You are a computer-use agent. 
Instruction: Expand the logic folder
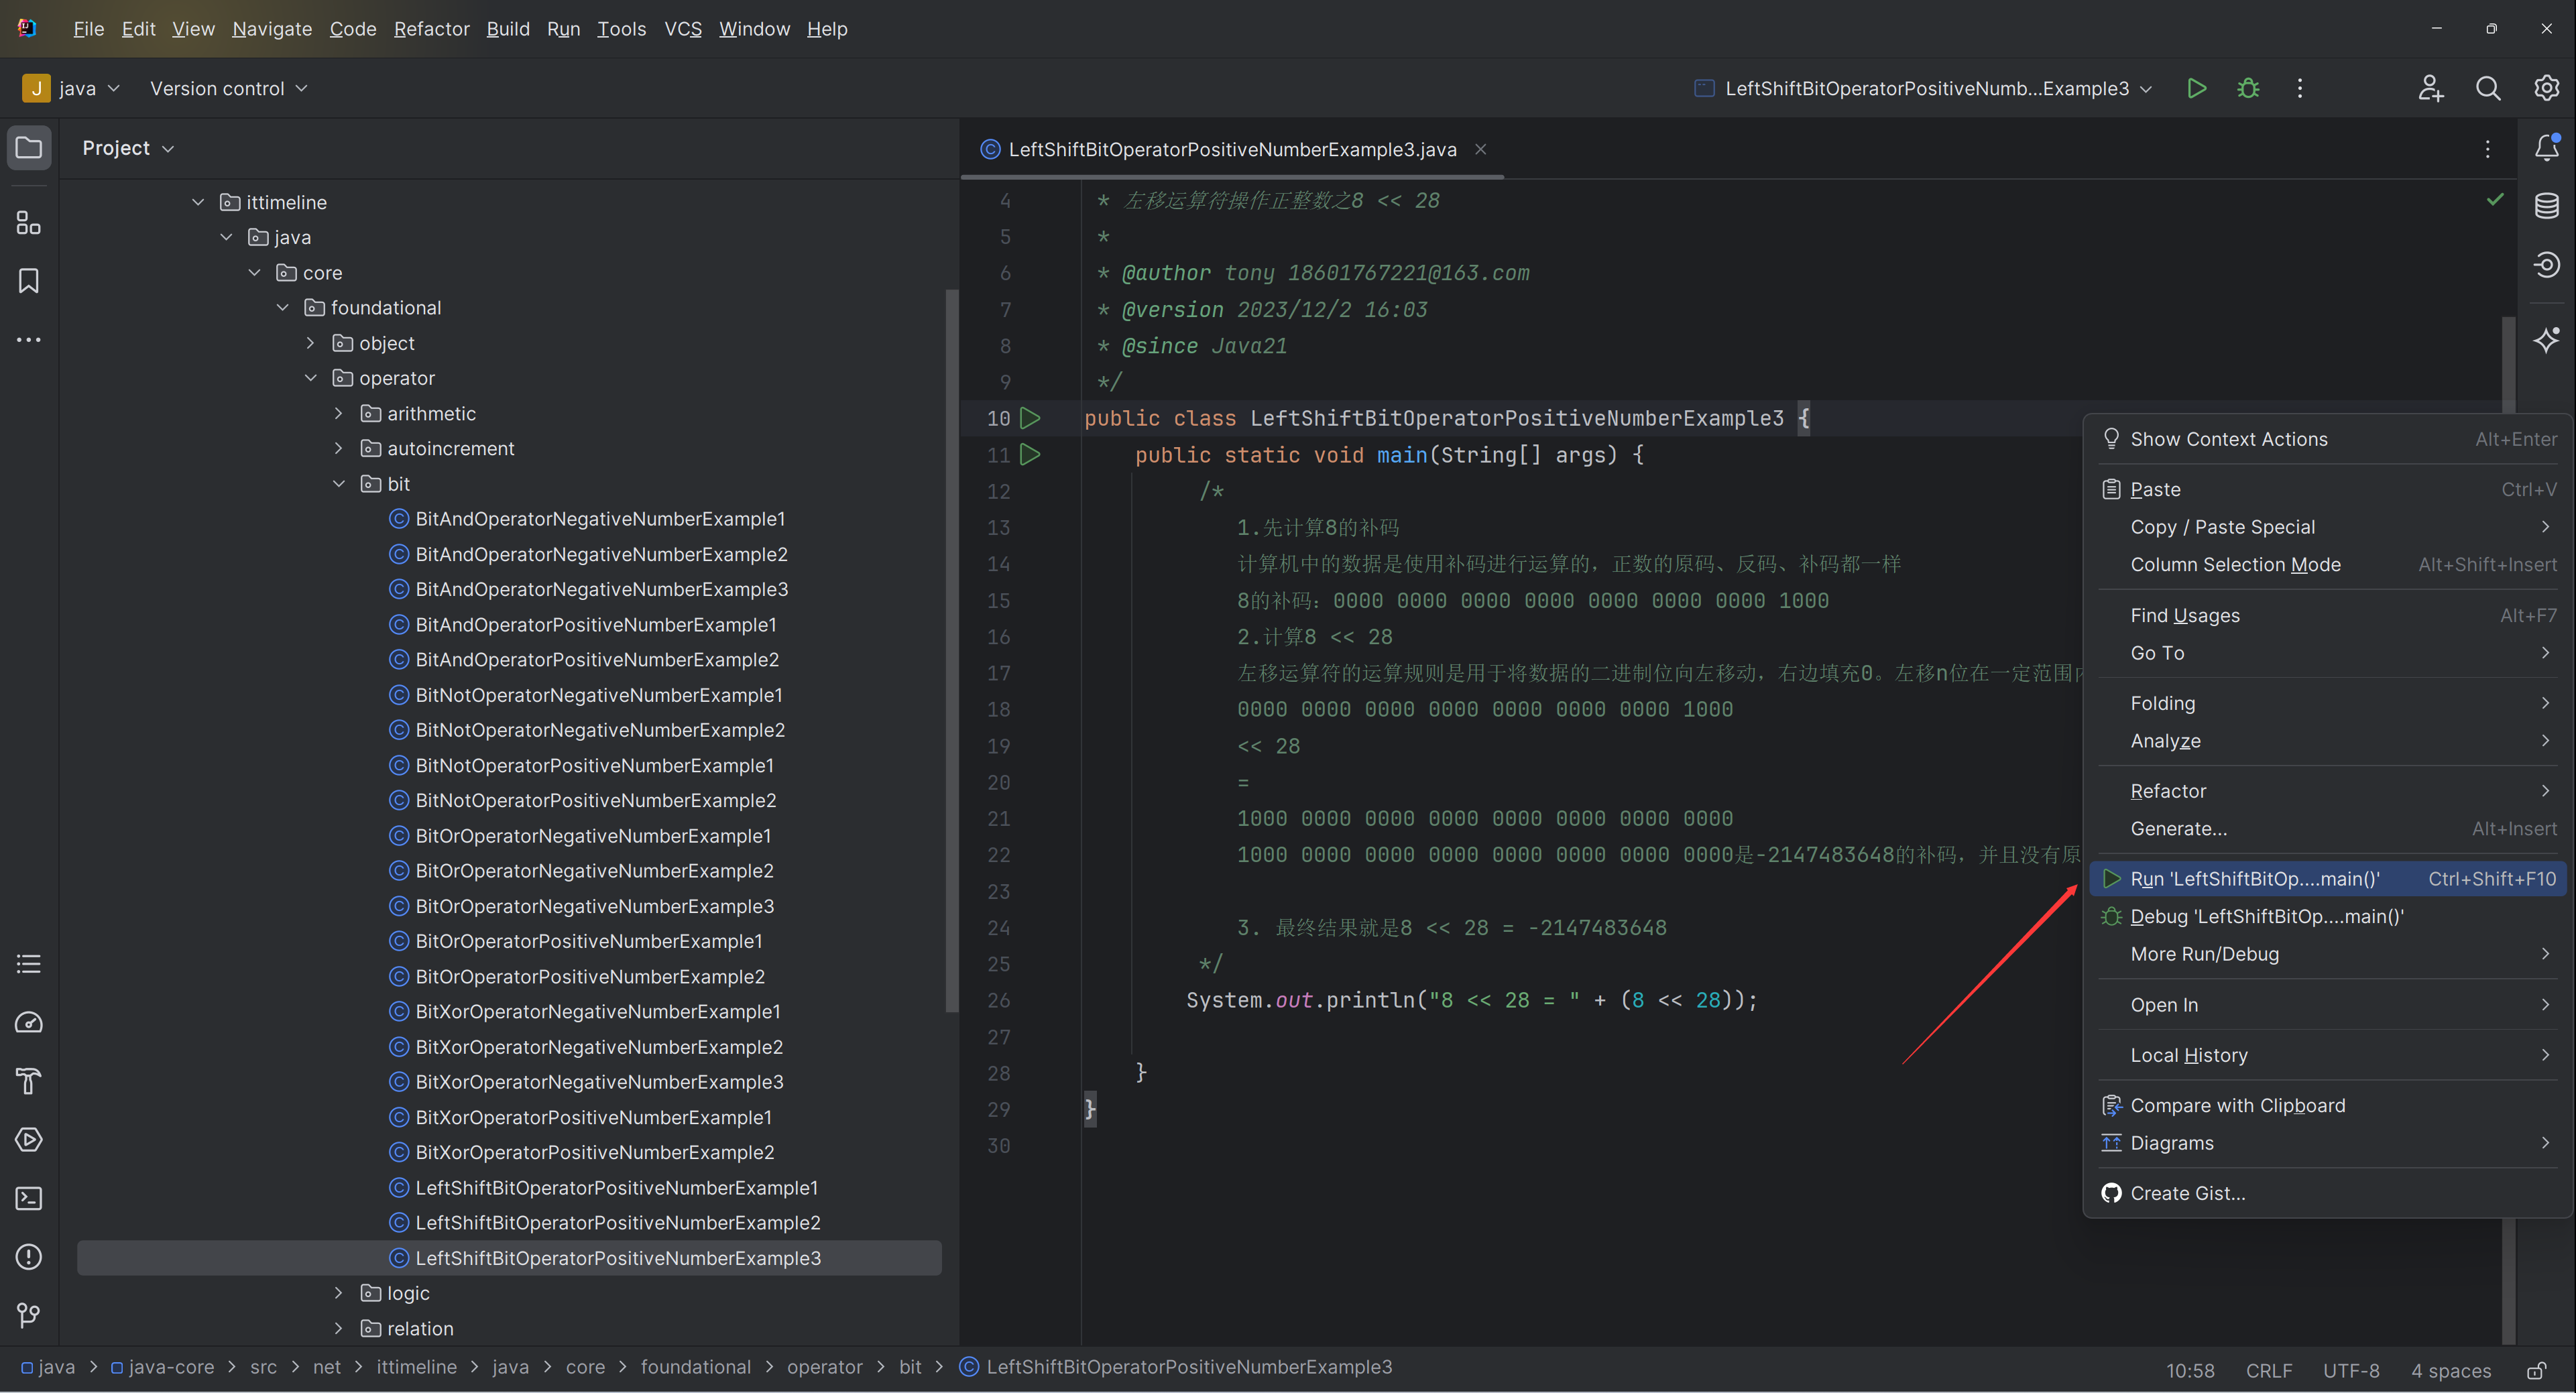(339, 1293)
